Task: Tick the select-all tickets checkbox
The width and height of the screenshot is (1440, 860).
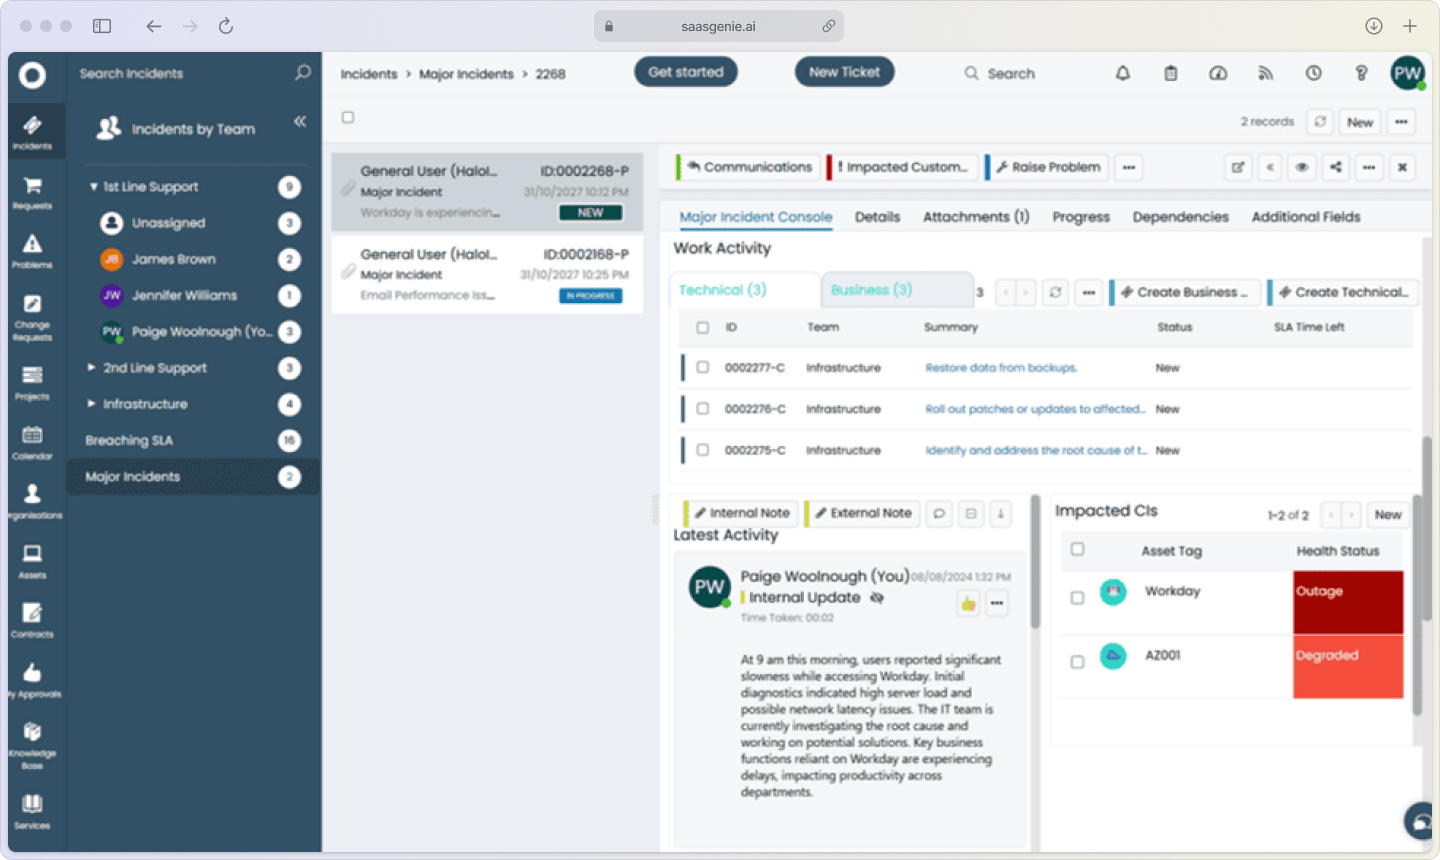Action: (348, 117)
